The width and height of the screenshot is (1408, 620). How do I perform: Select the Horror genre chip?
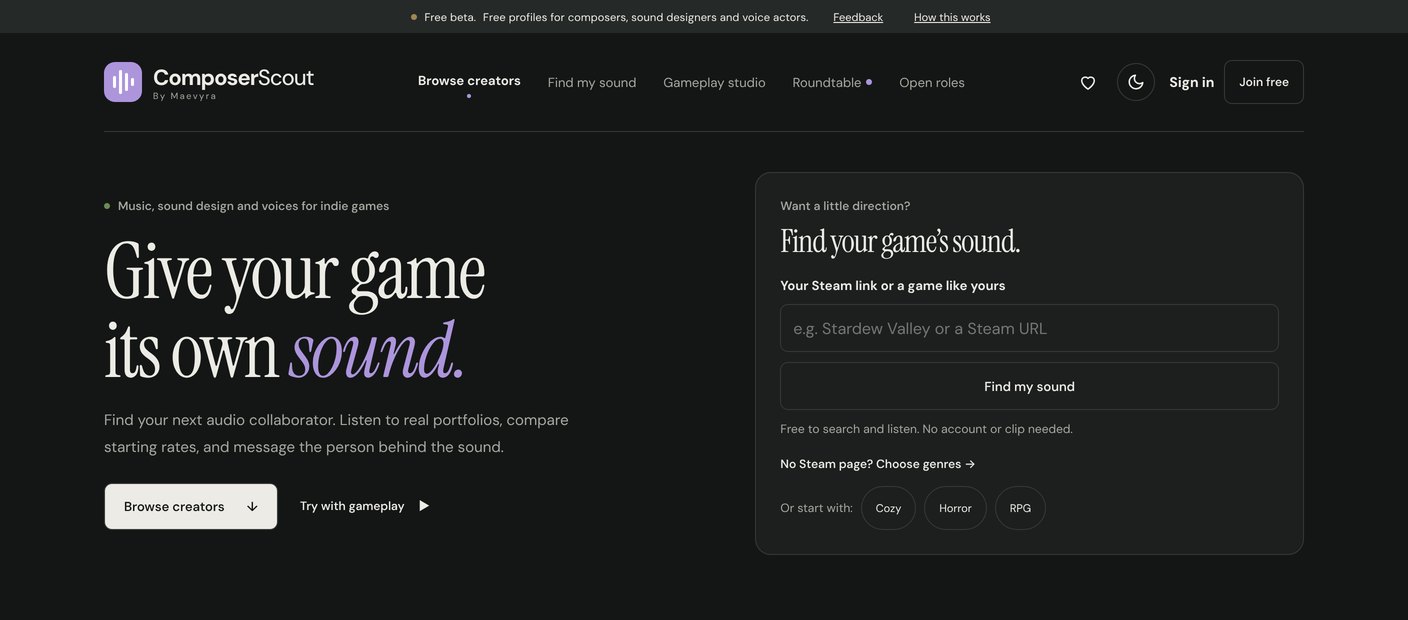(x=955, y=508)
